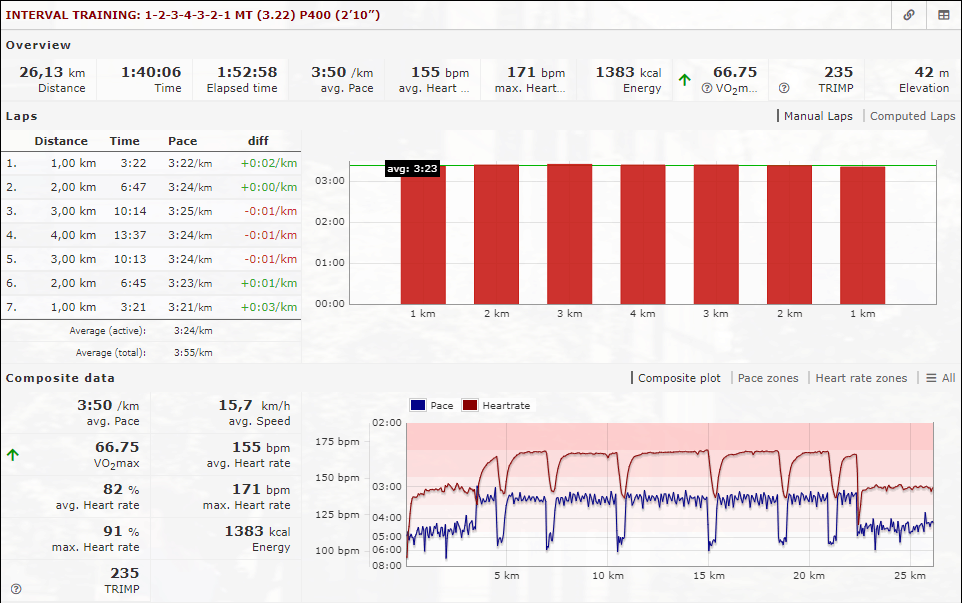Click the avg: 3:23 chart label
The image size is (962, 603).
tap(412, 168)
